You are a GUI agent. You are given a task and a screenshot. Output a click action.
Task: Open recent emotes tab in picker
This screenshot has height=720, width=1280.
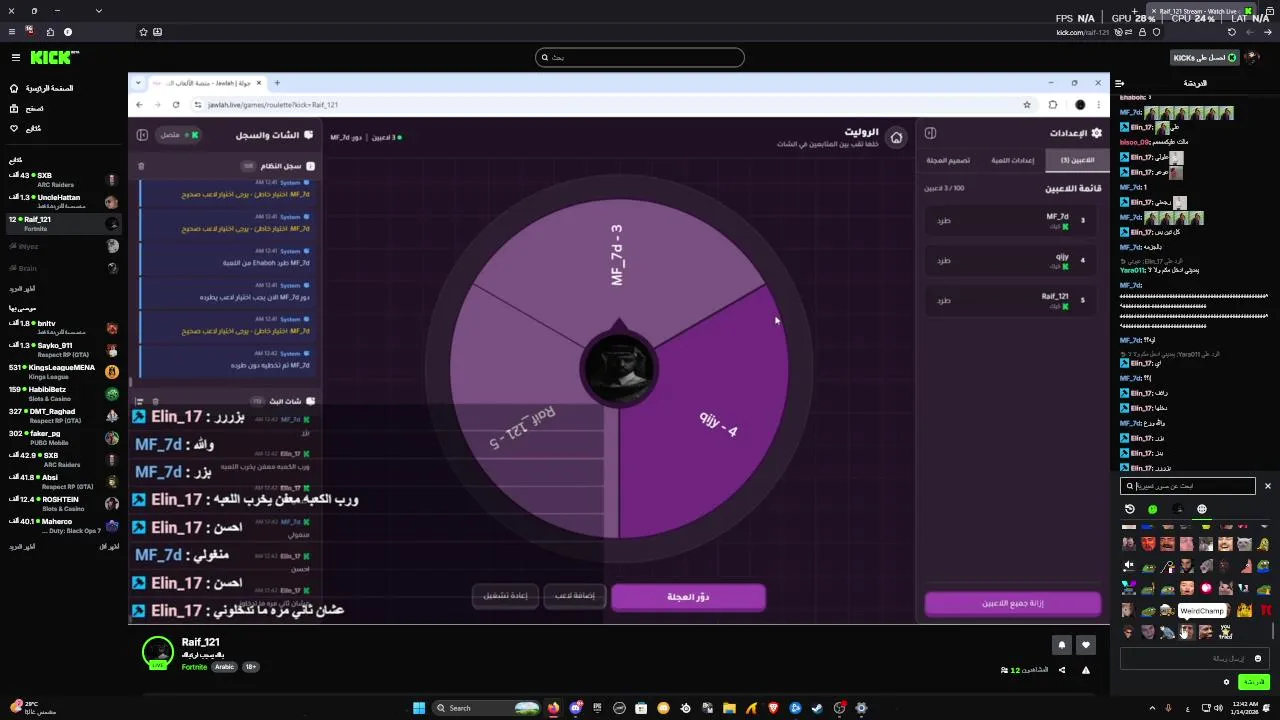1130,509
